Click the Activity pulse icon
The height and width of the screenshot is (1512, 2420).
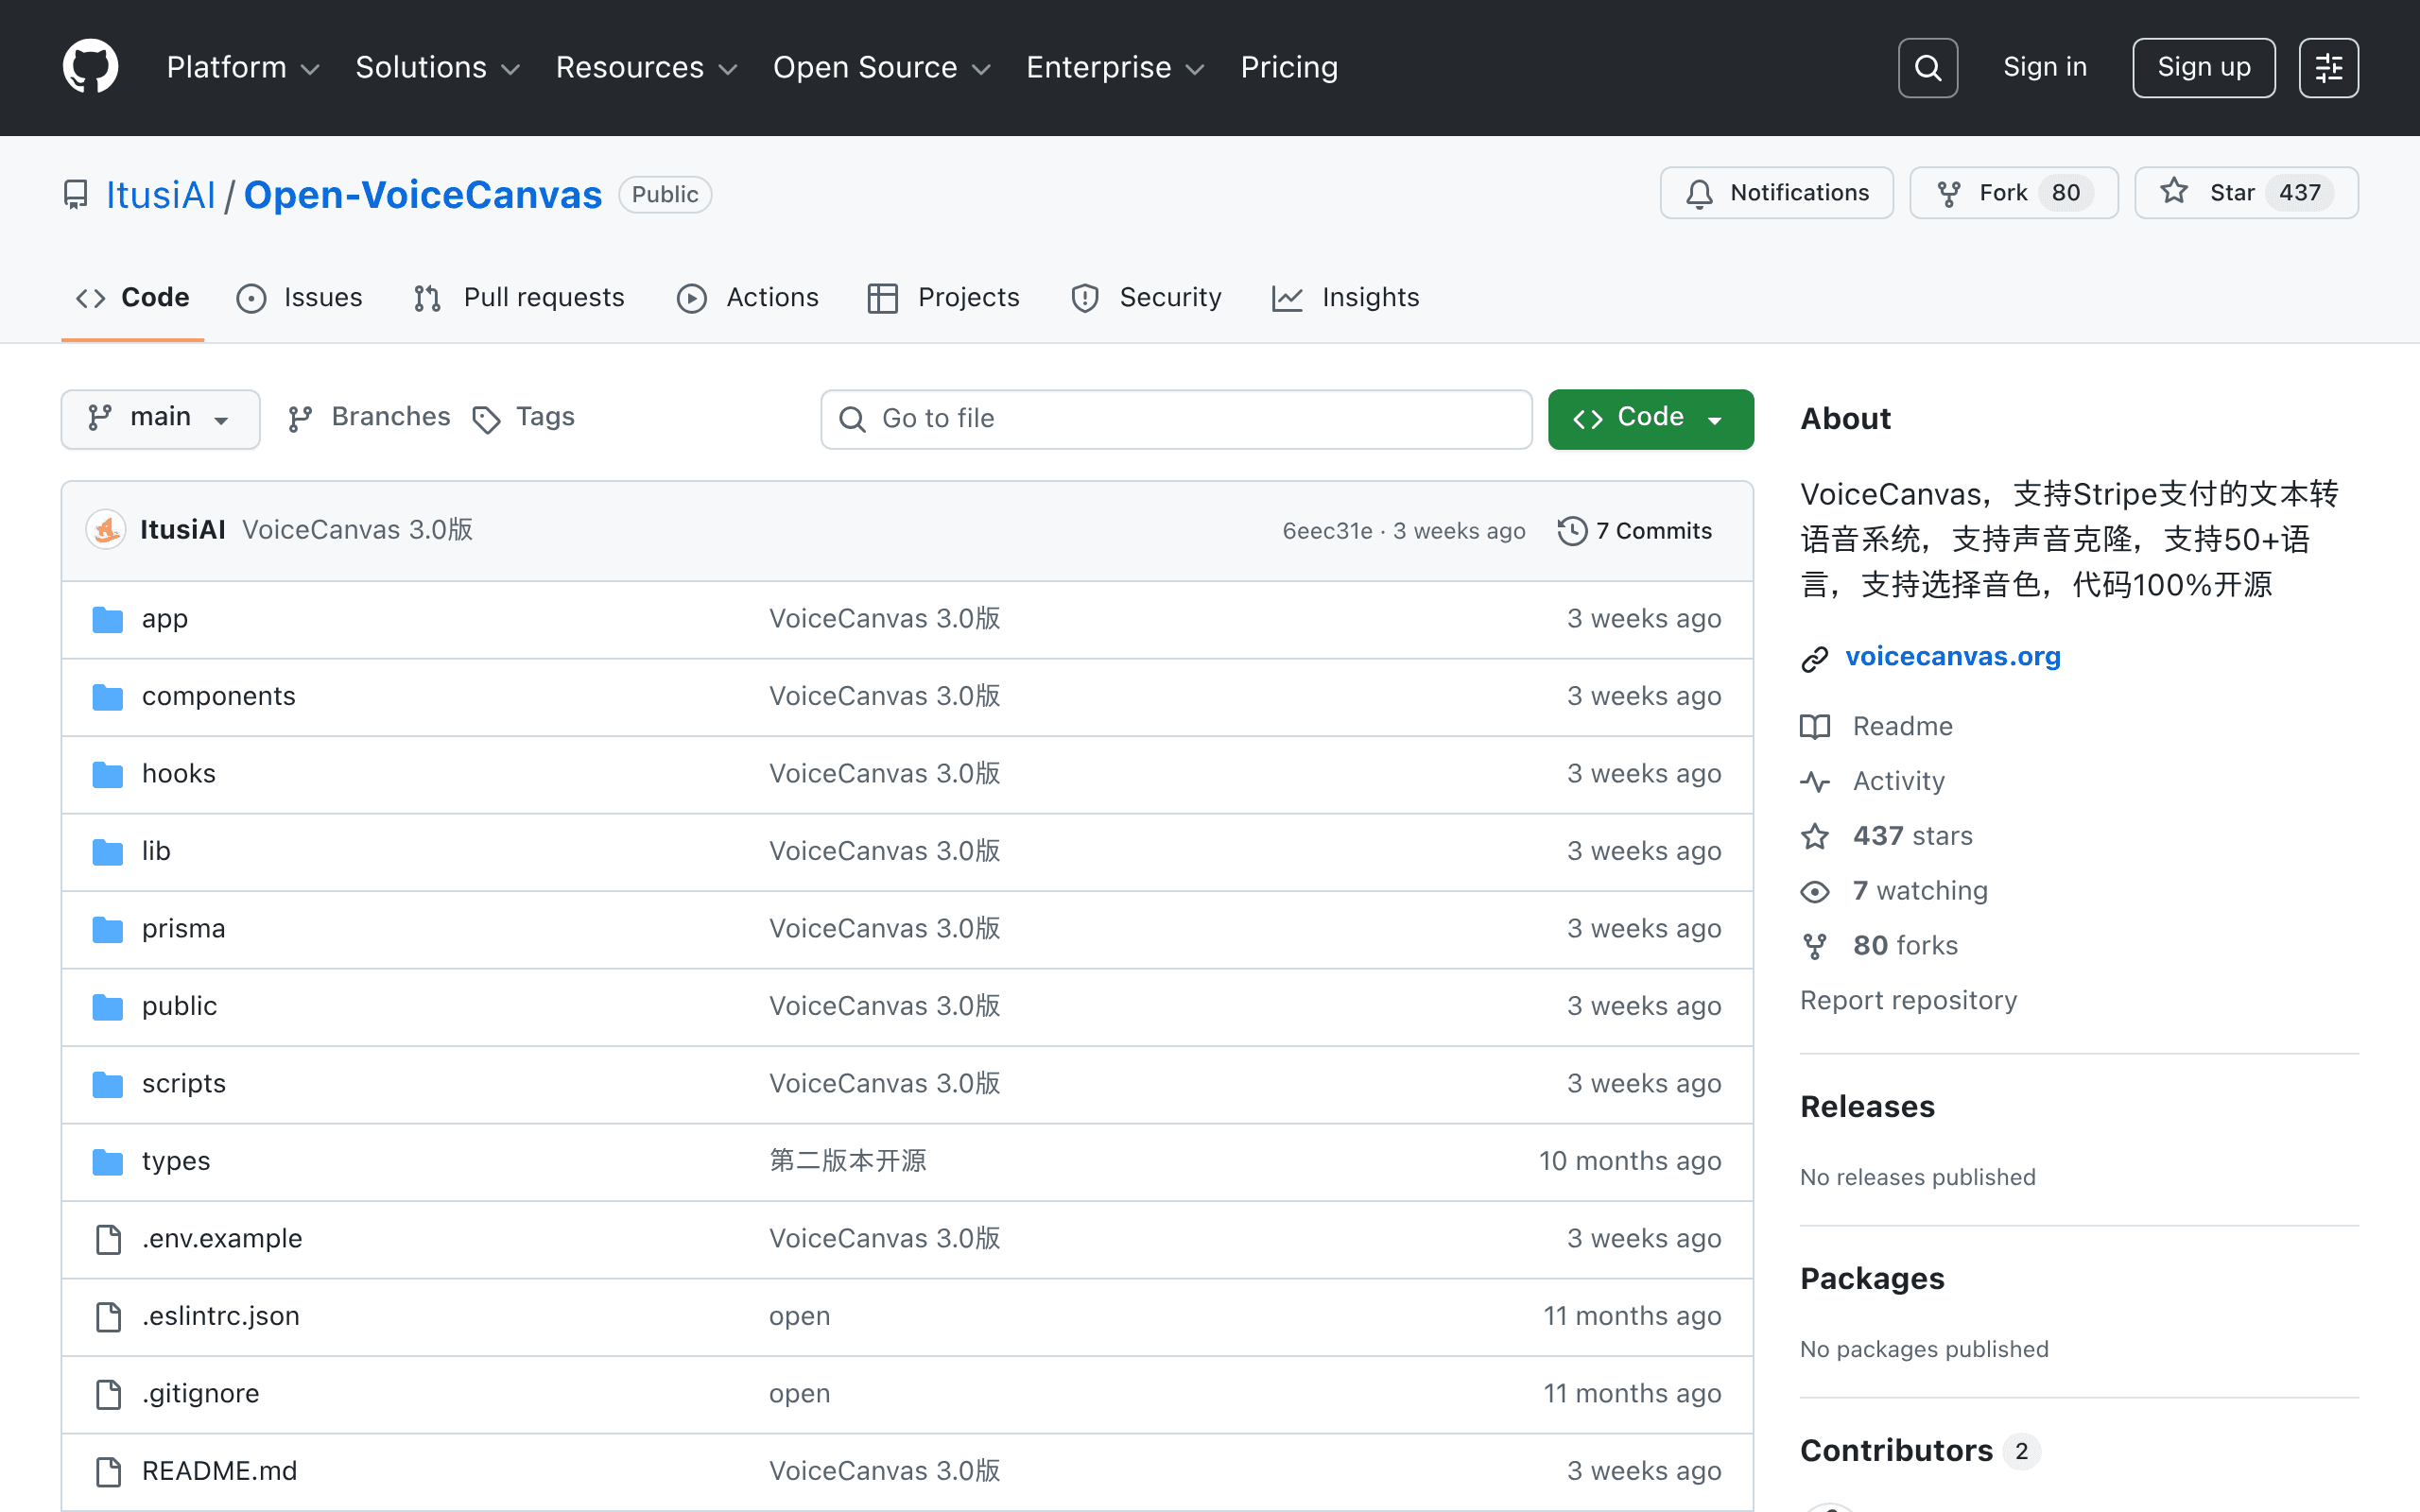coord(1815,782)
